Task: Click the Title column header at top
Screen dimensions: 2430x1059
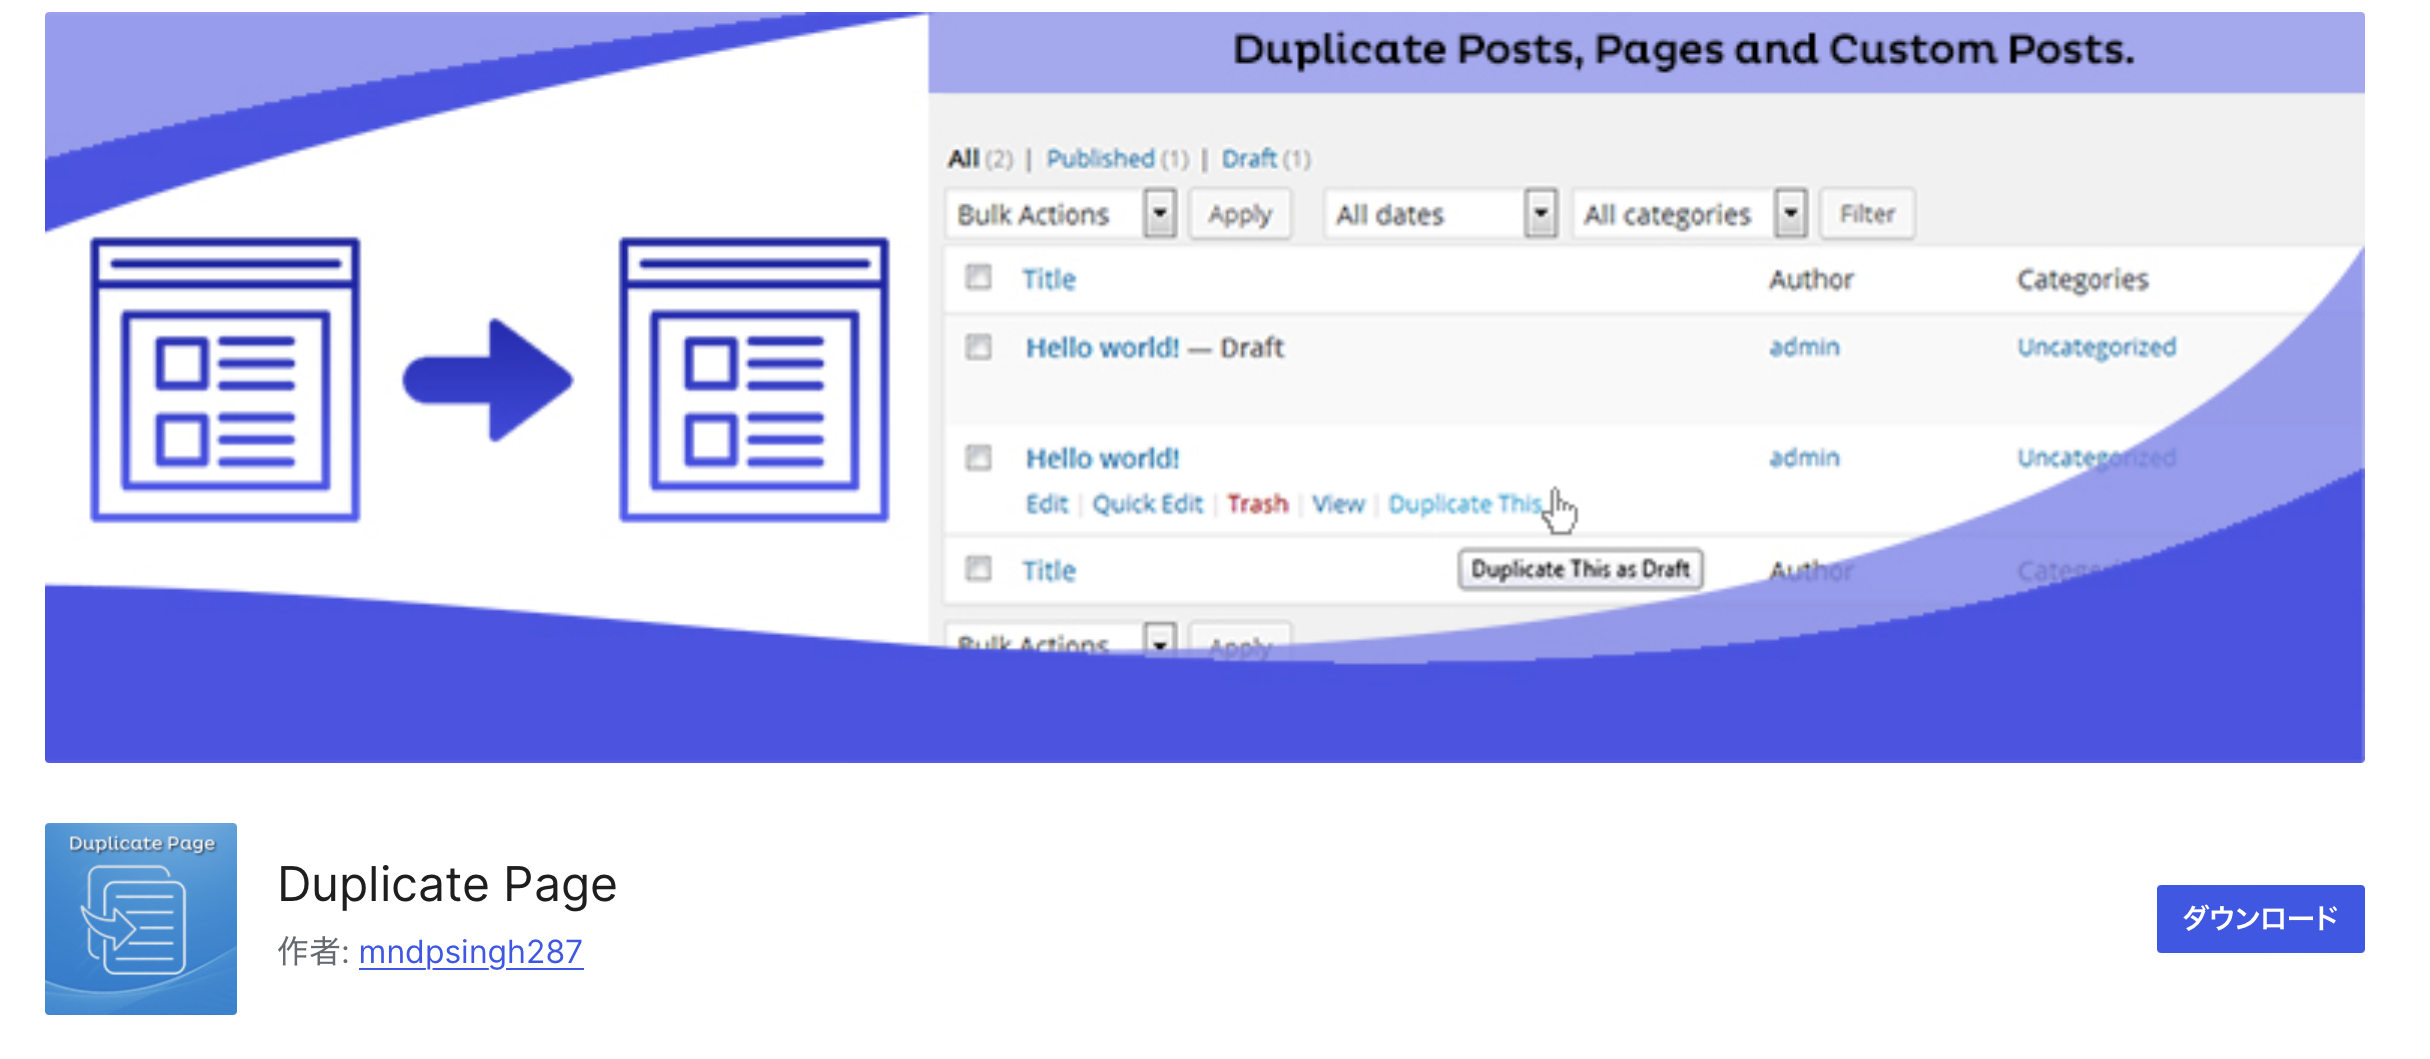Action: 1048,279
